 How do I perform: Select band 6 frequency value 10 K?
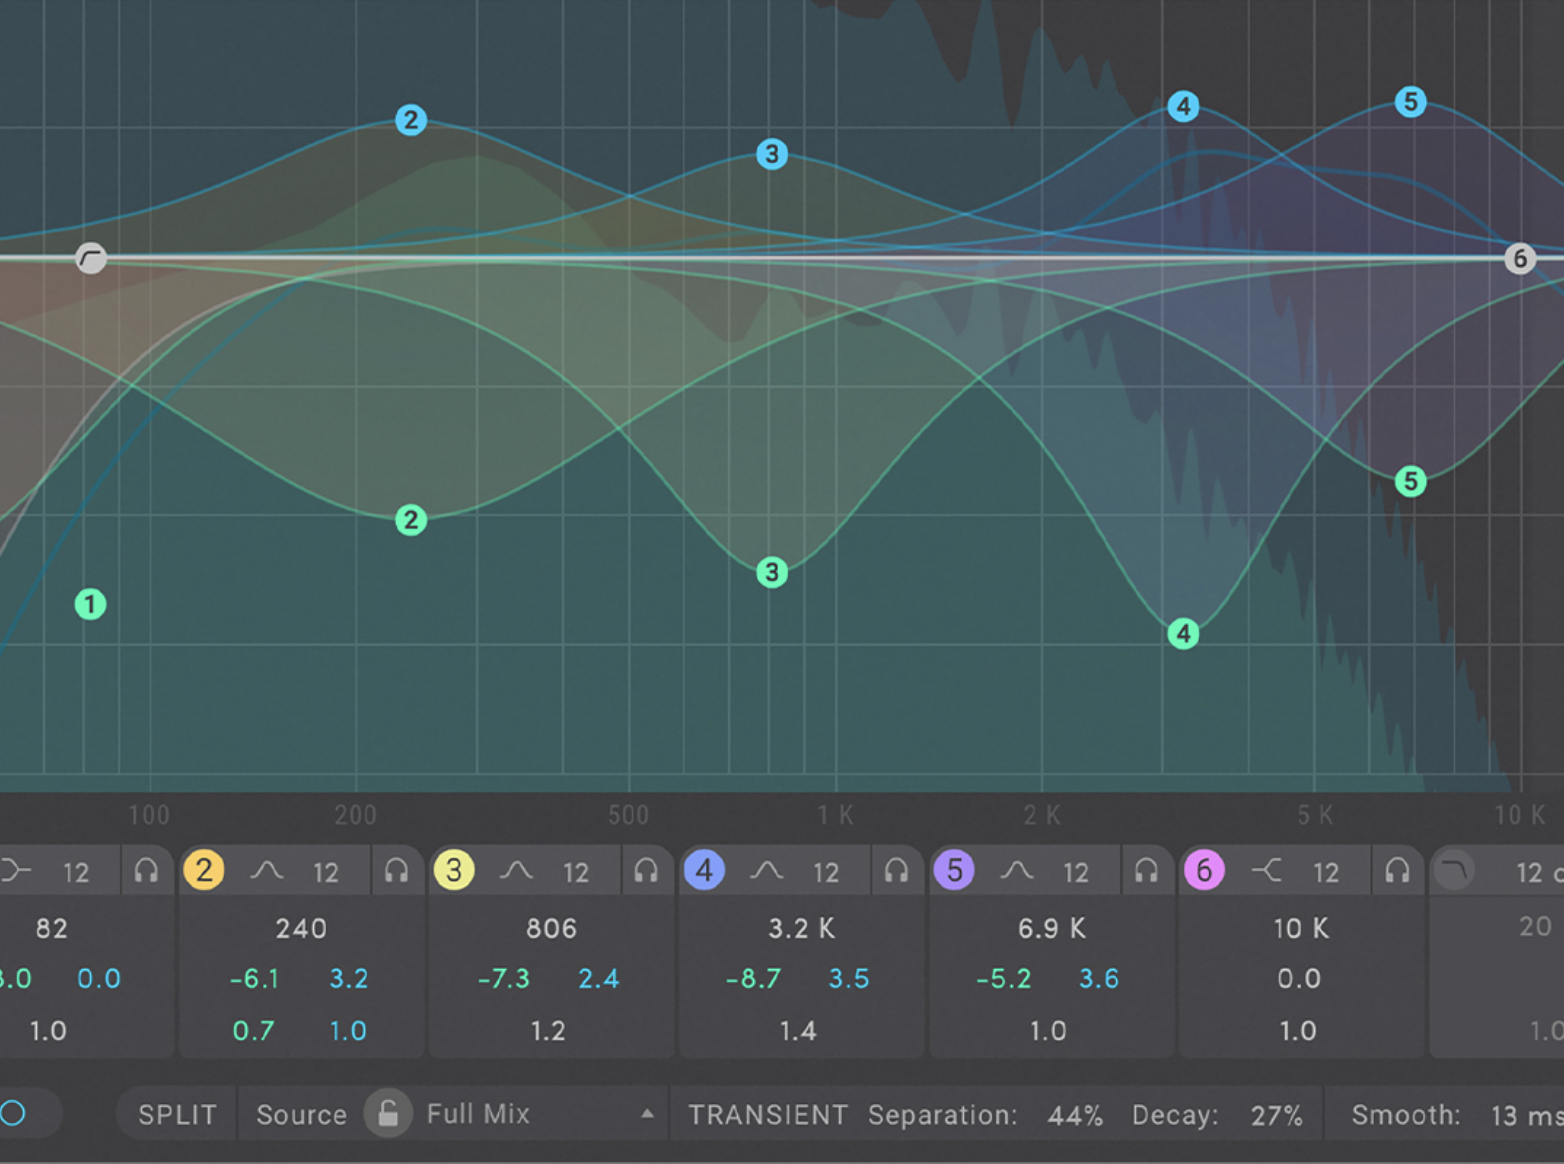click(1301, 929)
